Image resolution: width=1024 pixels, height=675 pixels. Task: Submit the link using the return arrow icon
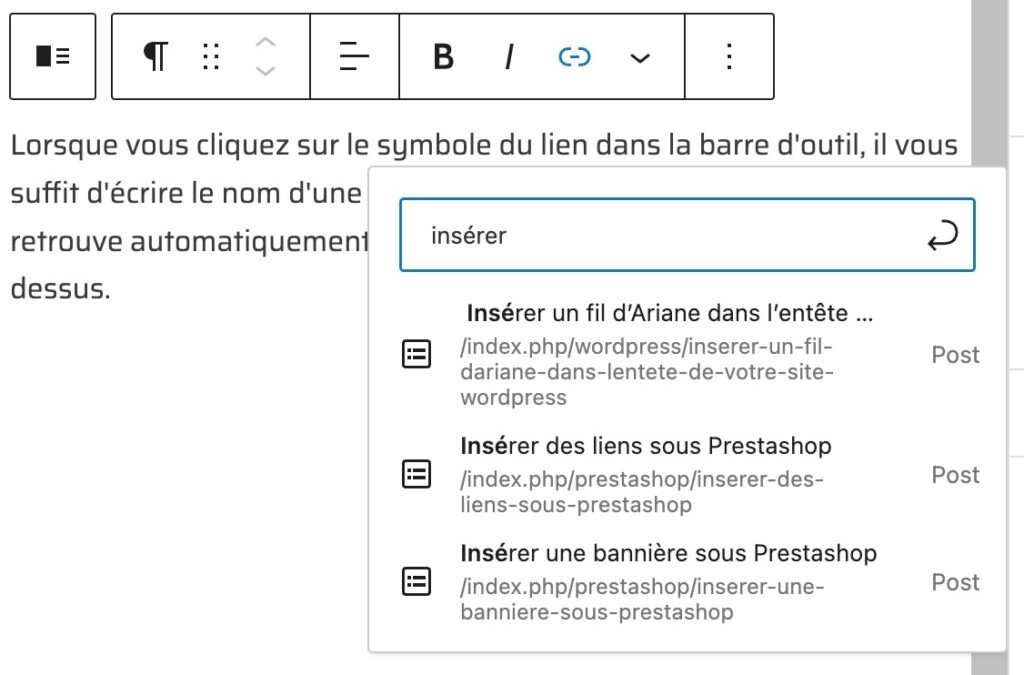(943, 236)
